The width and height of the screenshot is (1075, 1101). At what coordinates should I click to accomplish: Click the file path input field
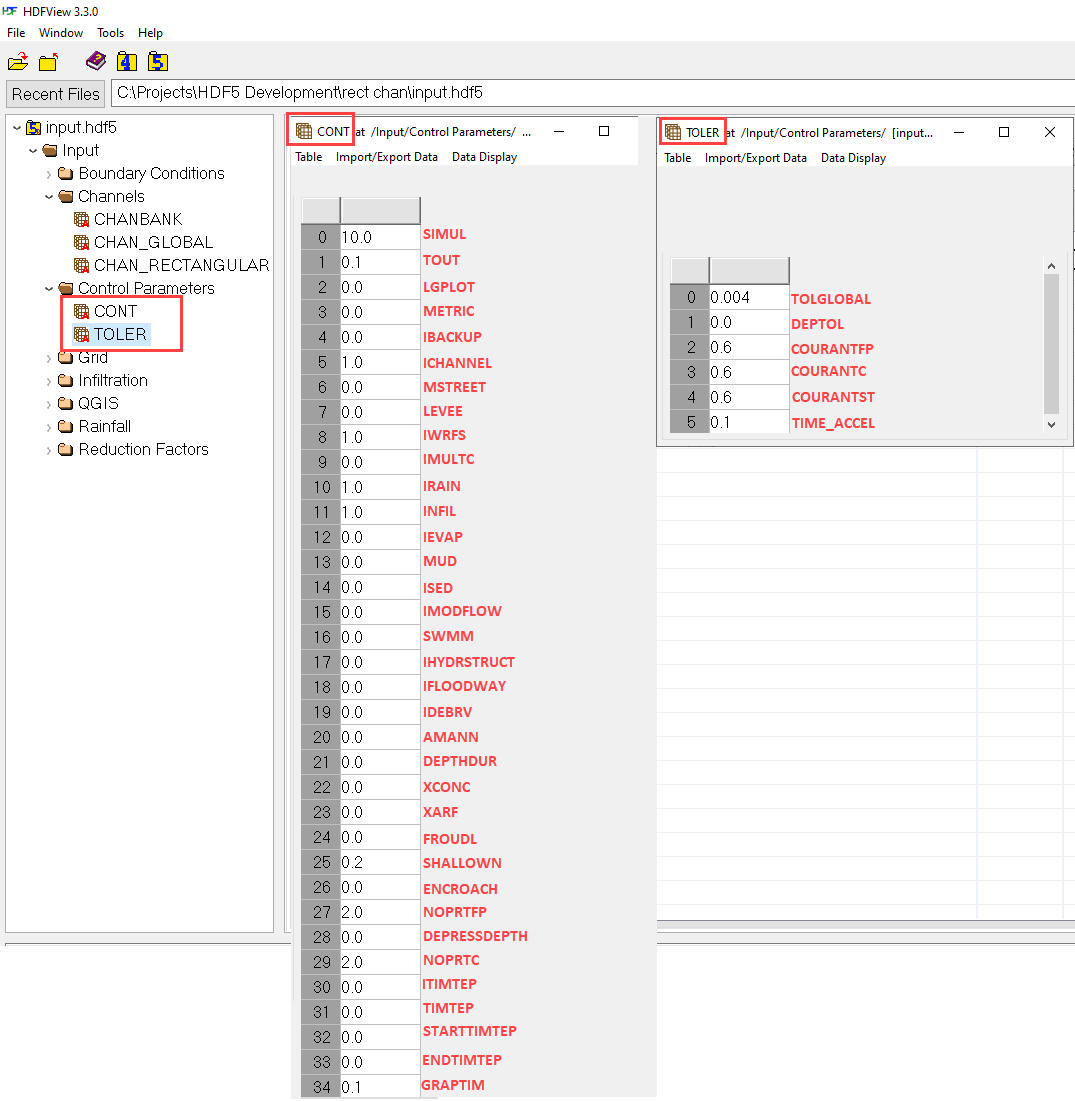[590, 93]
